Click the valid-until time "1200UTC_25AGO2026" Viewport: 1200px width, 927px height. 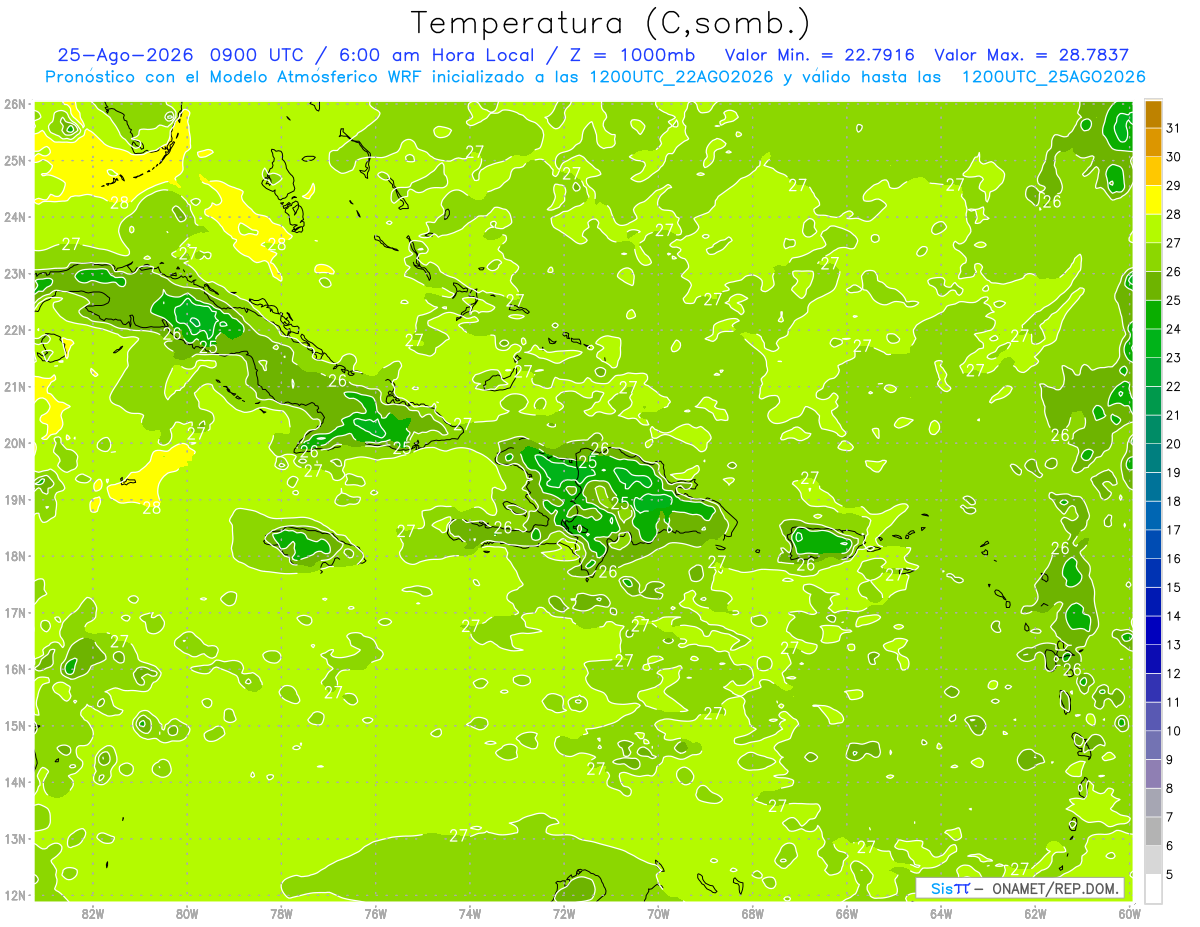tap(1053, 77)
